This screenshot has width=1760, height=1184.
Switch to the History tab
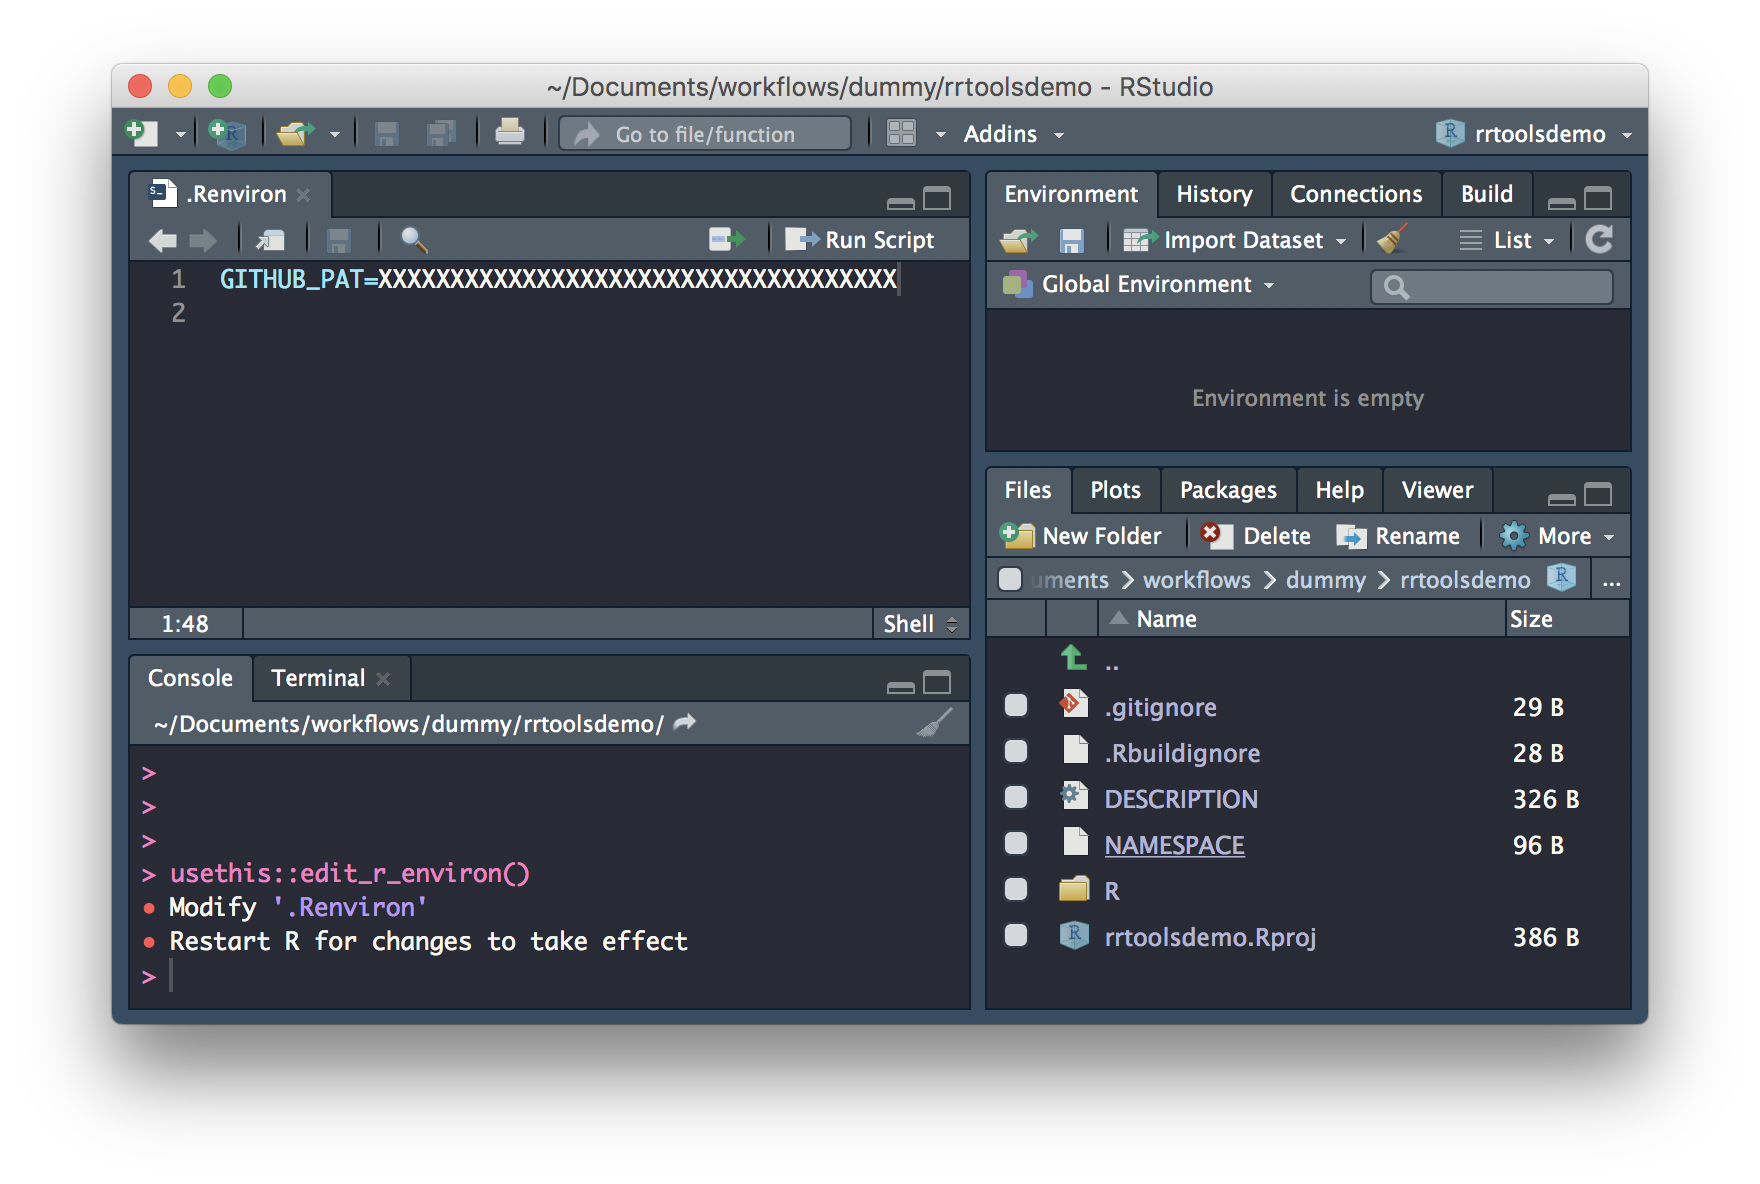click(x=1214, y=194)
